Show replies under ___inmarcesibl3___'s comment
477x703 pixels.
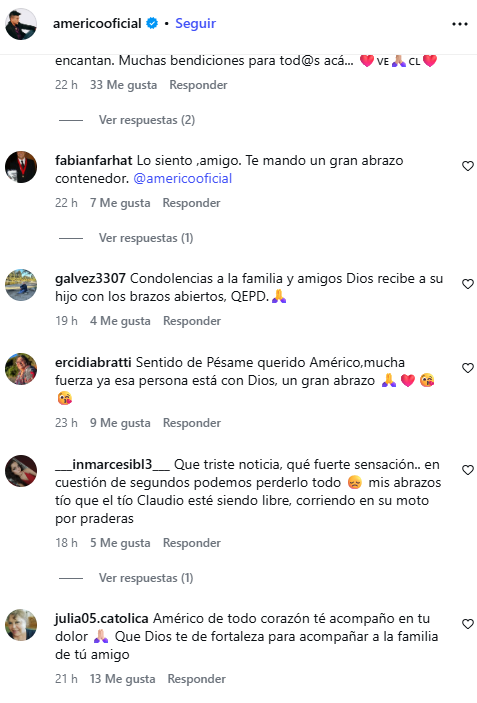coord(146,578)
